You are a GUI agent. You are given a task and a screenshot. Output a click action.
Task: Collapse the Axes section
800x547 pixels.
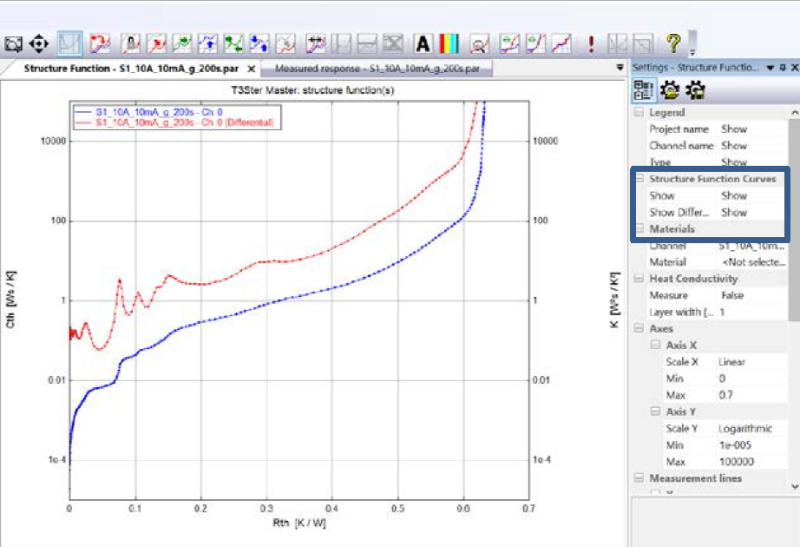(639, 328)
